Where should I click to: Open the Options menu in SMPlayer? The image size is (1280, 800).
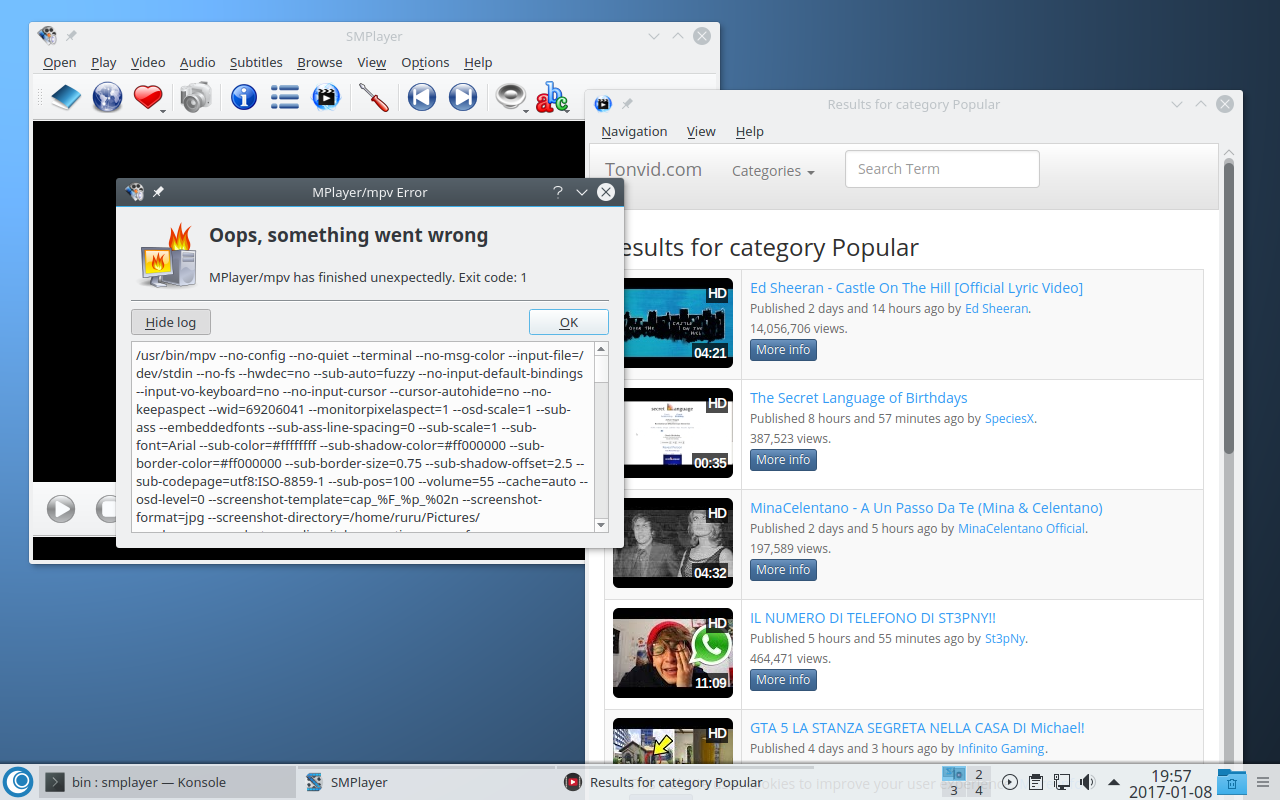point(425,62)
